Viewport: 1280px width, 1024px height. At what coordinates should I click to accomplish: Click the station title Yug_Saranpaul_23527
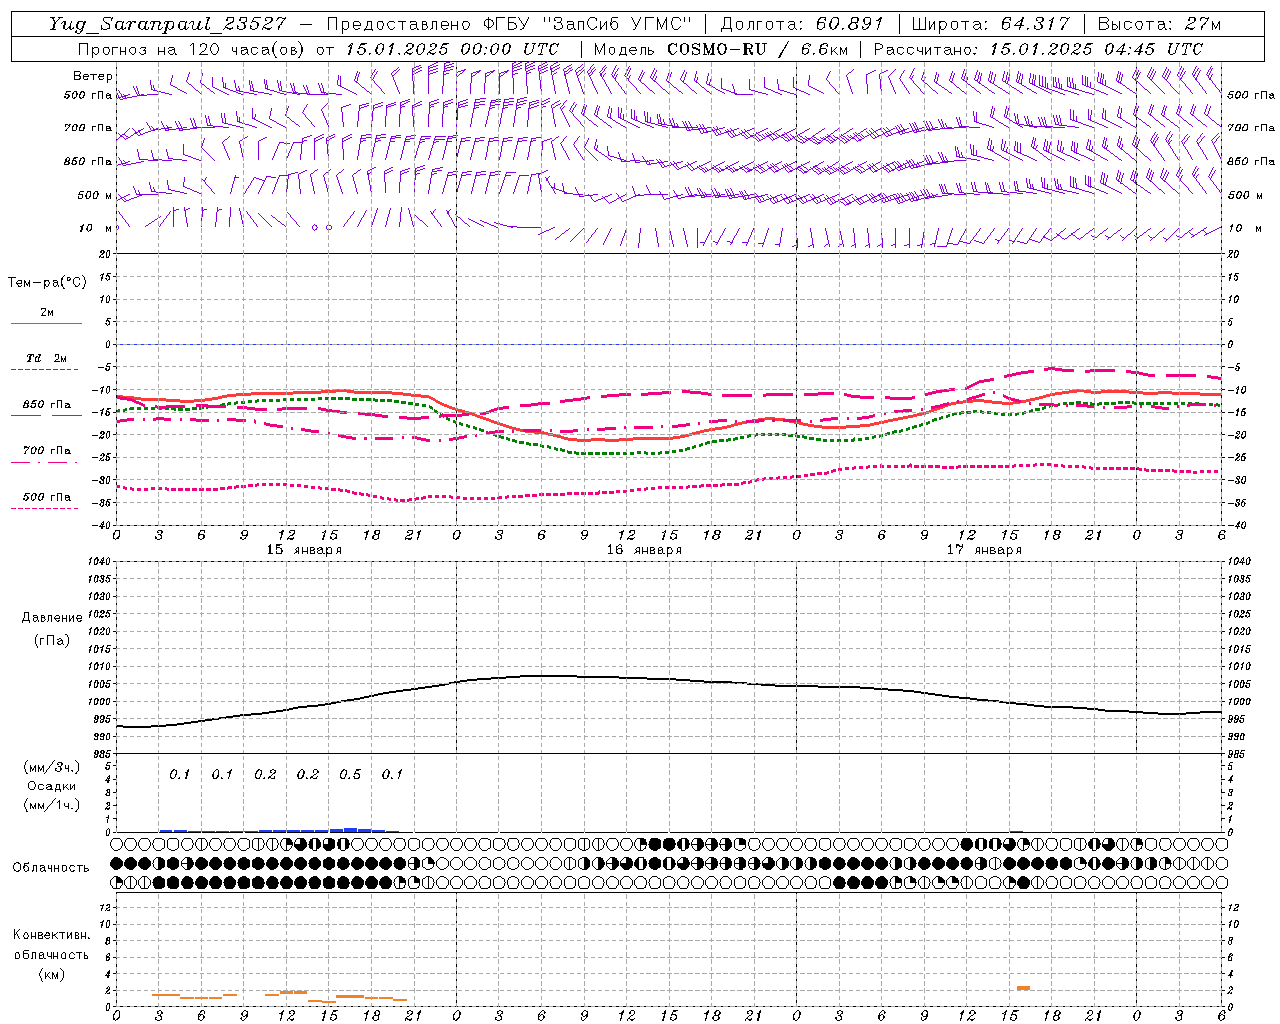tap(168, 24)
